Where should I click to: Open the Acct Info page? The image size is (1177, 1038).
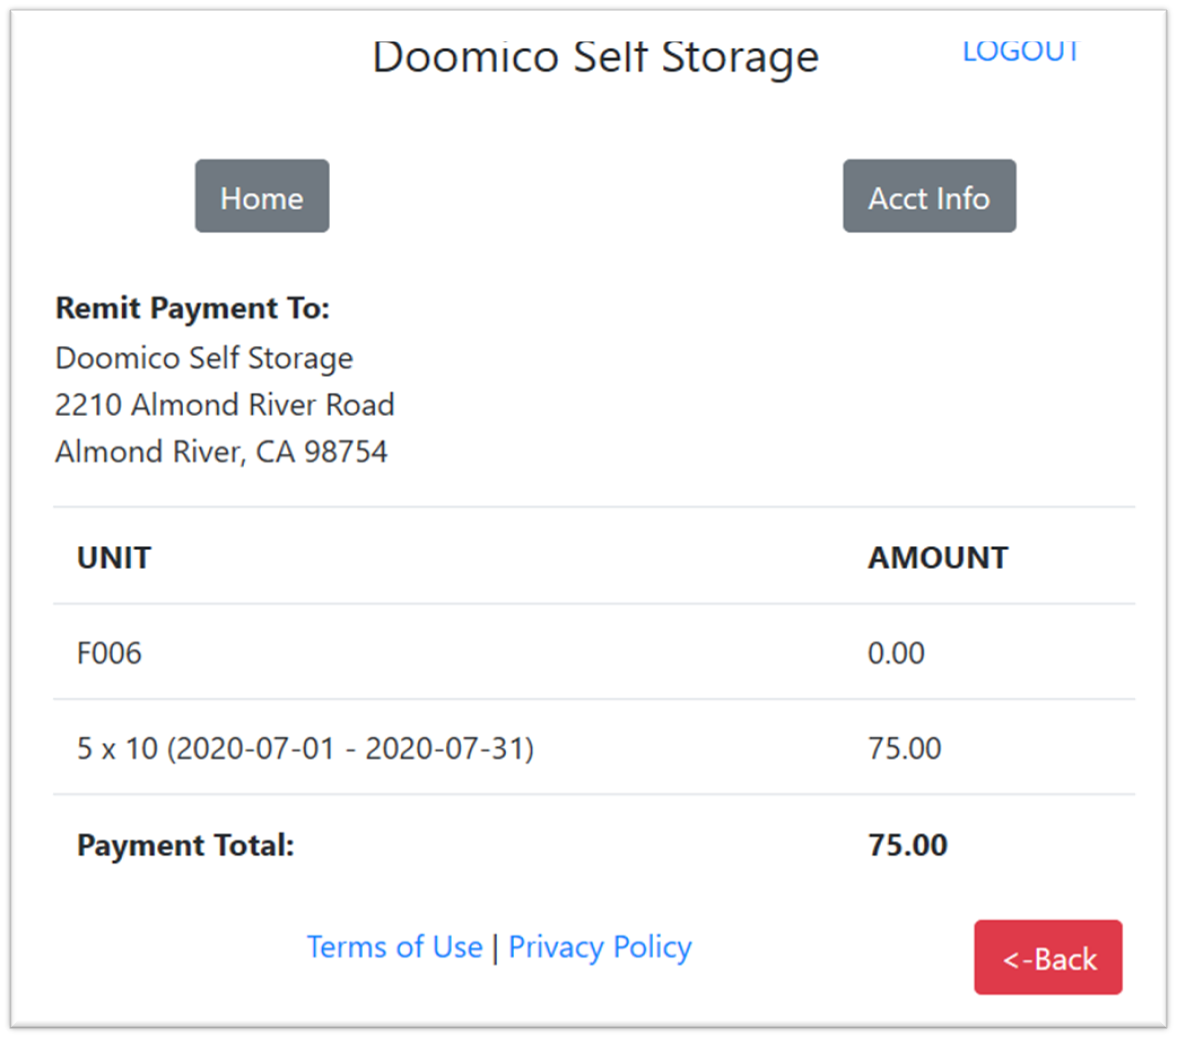[x=929, y=197]
